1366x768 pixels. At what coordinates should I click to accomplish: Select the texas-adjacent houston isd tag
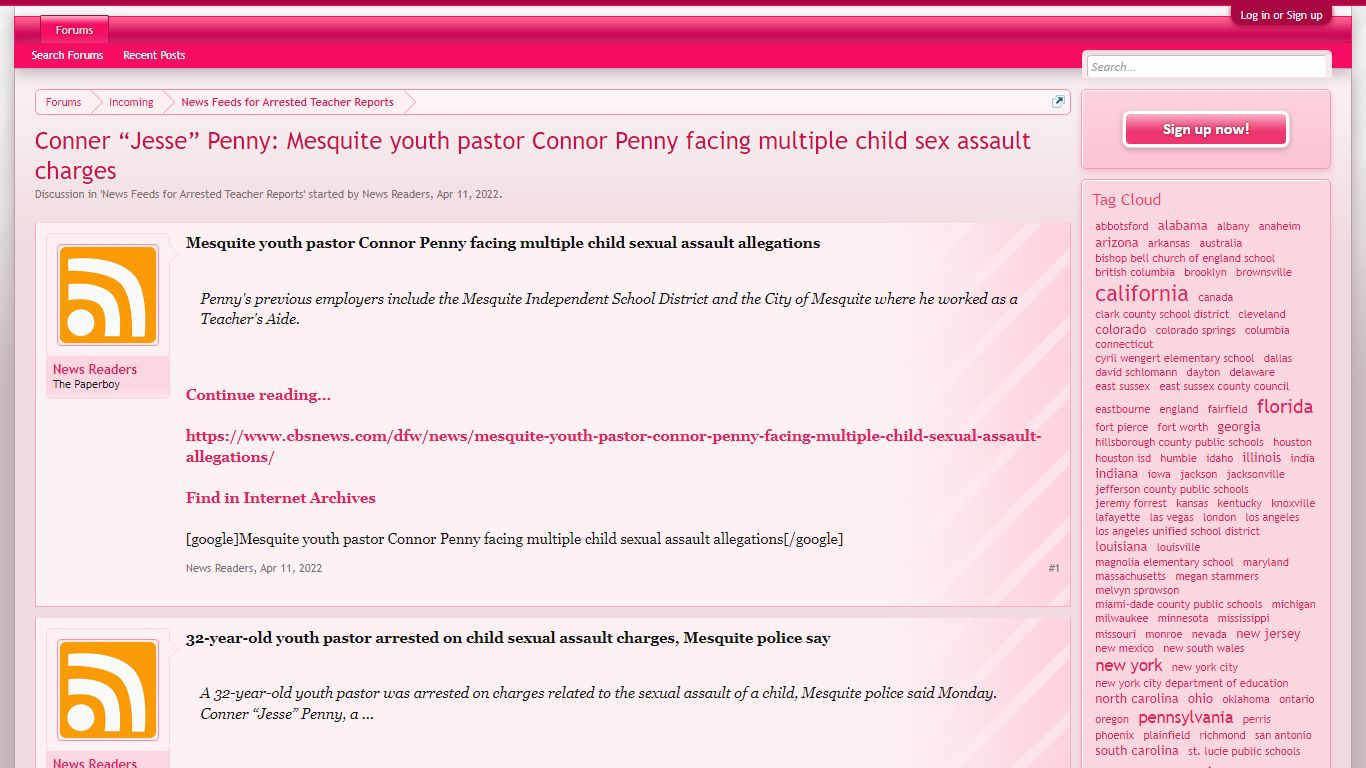coord(1123,458)
